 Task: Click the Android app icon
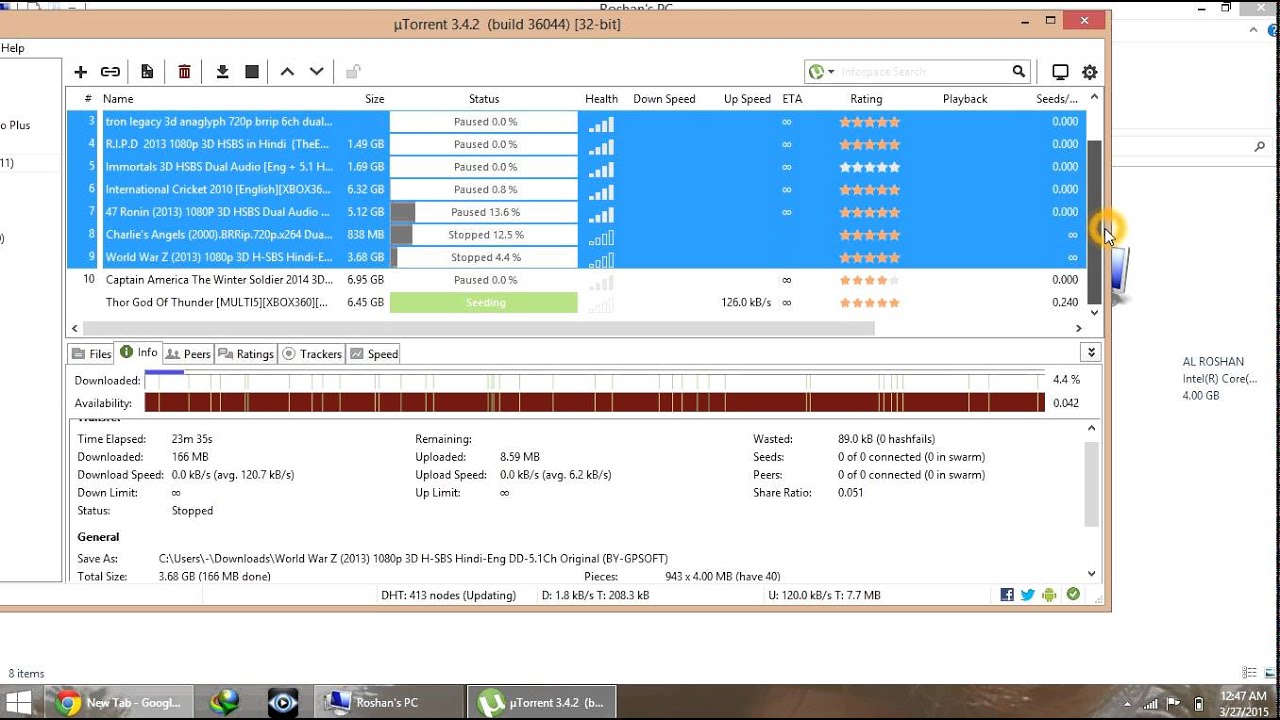coord(1049,595)
